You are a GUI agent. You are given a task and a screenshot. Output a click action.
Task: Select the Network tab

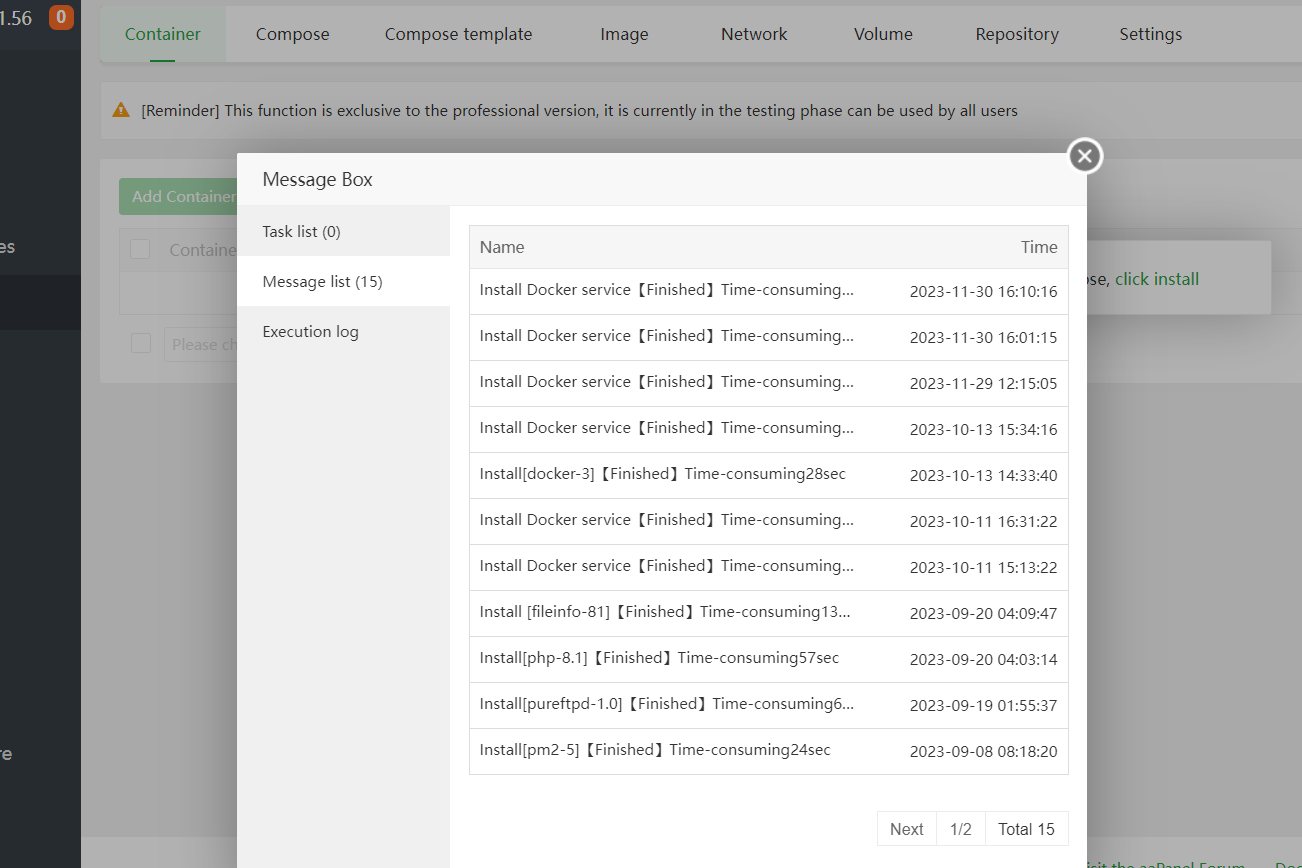coord(754,34)
